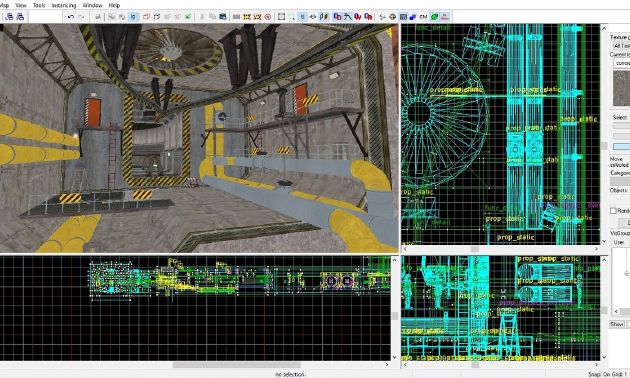630x378 pixels.
Task: Click the Show button in VisGroups
Action: (x=617, y=324)
